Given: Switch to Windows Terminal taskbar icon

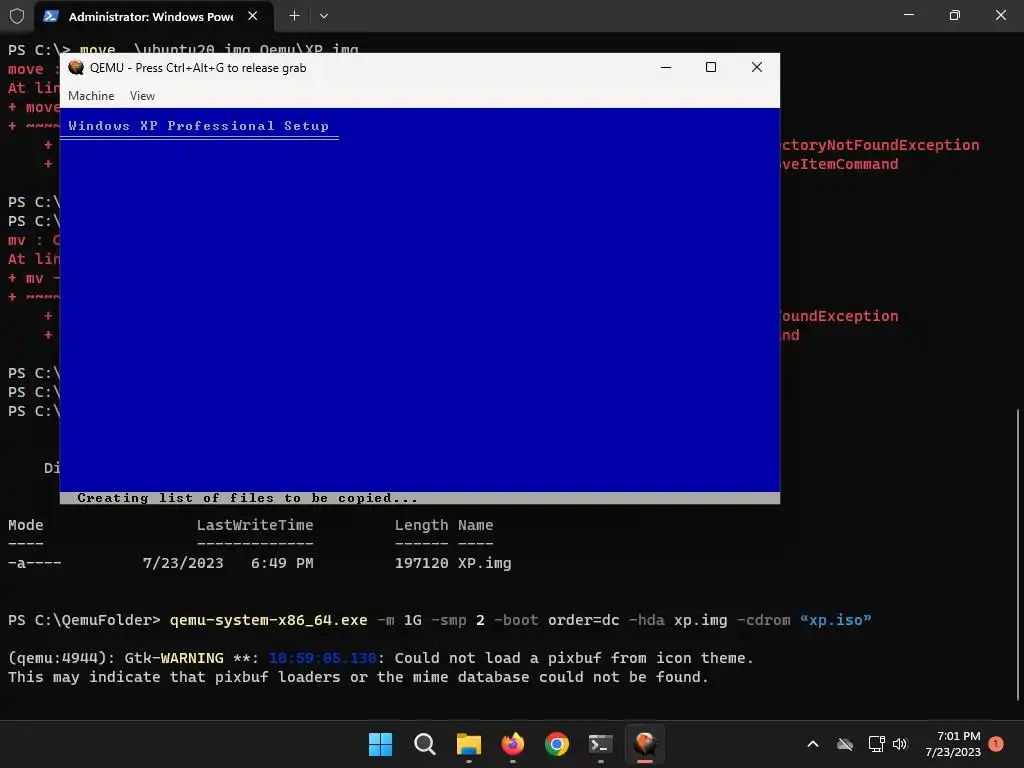Looking at the screenshot, I should click(x=600, y=744).
